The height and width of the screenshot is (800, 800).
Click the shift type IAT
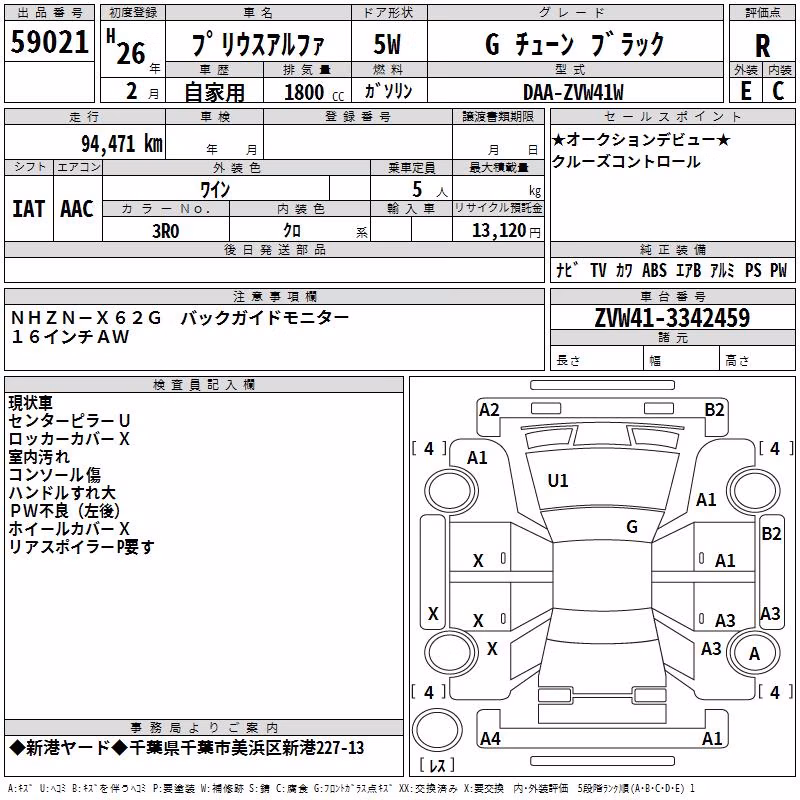coord(28,209)
